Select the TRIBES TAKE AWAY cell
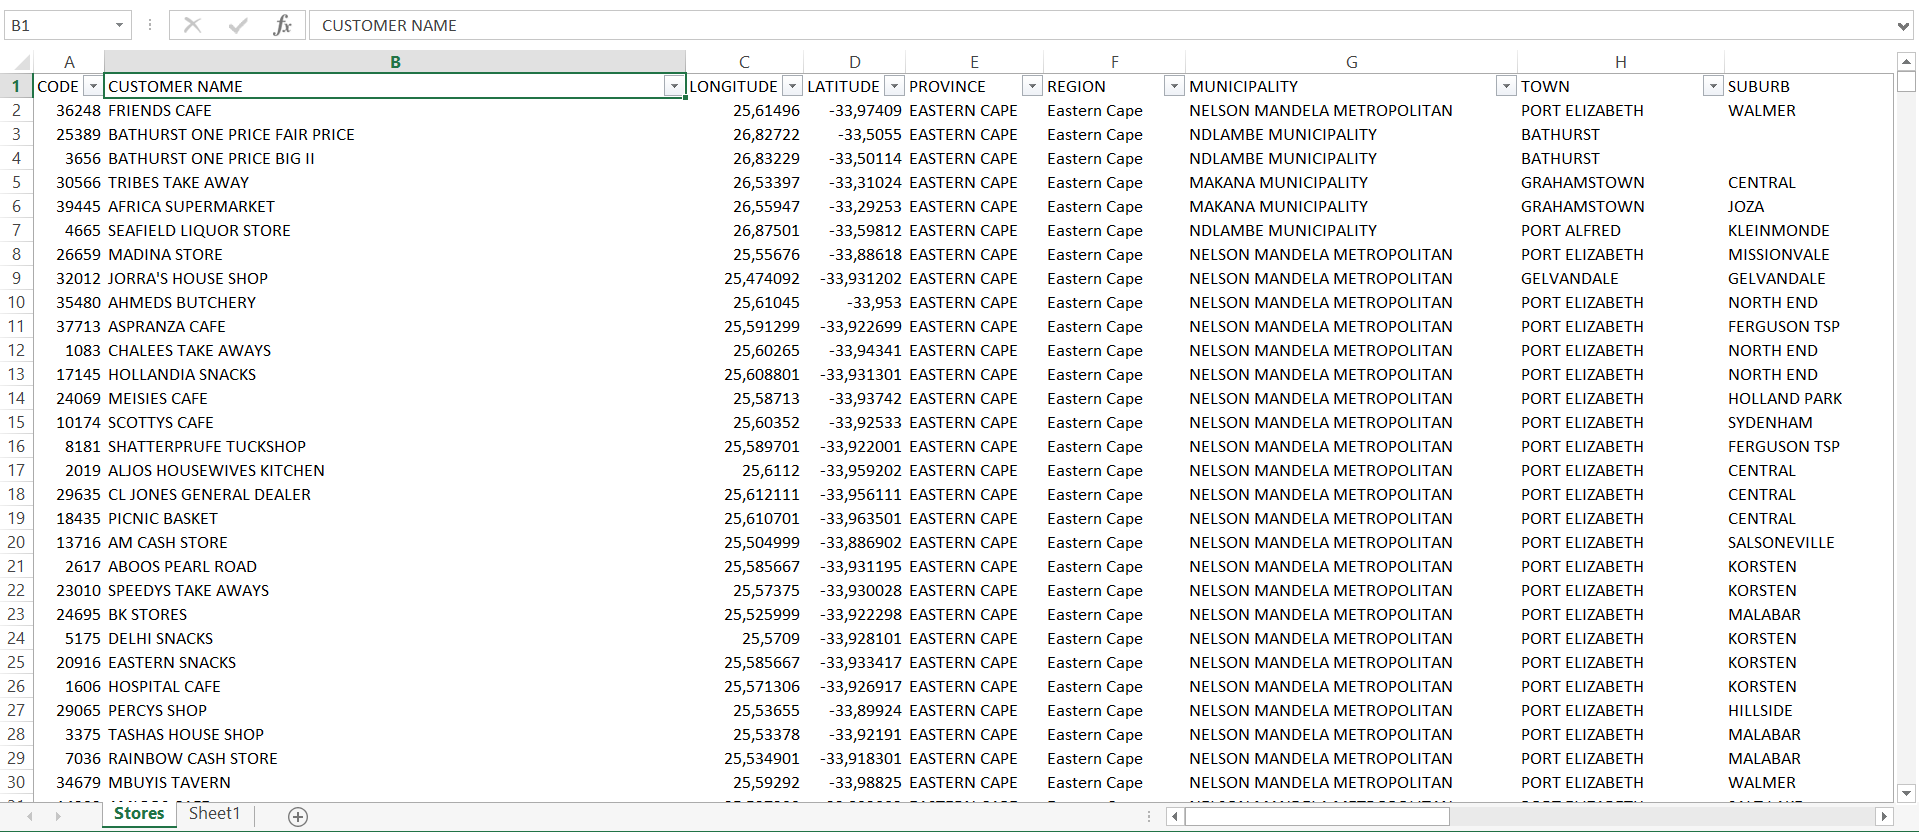This screenshot has width=1919, height=832. click(395, 183)
